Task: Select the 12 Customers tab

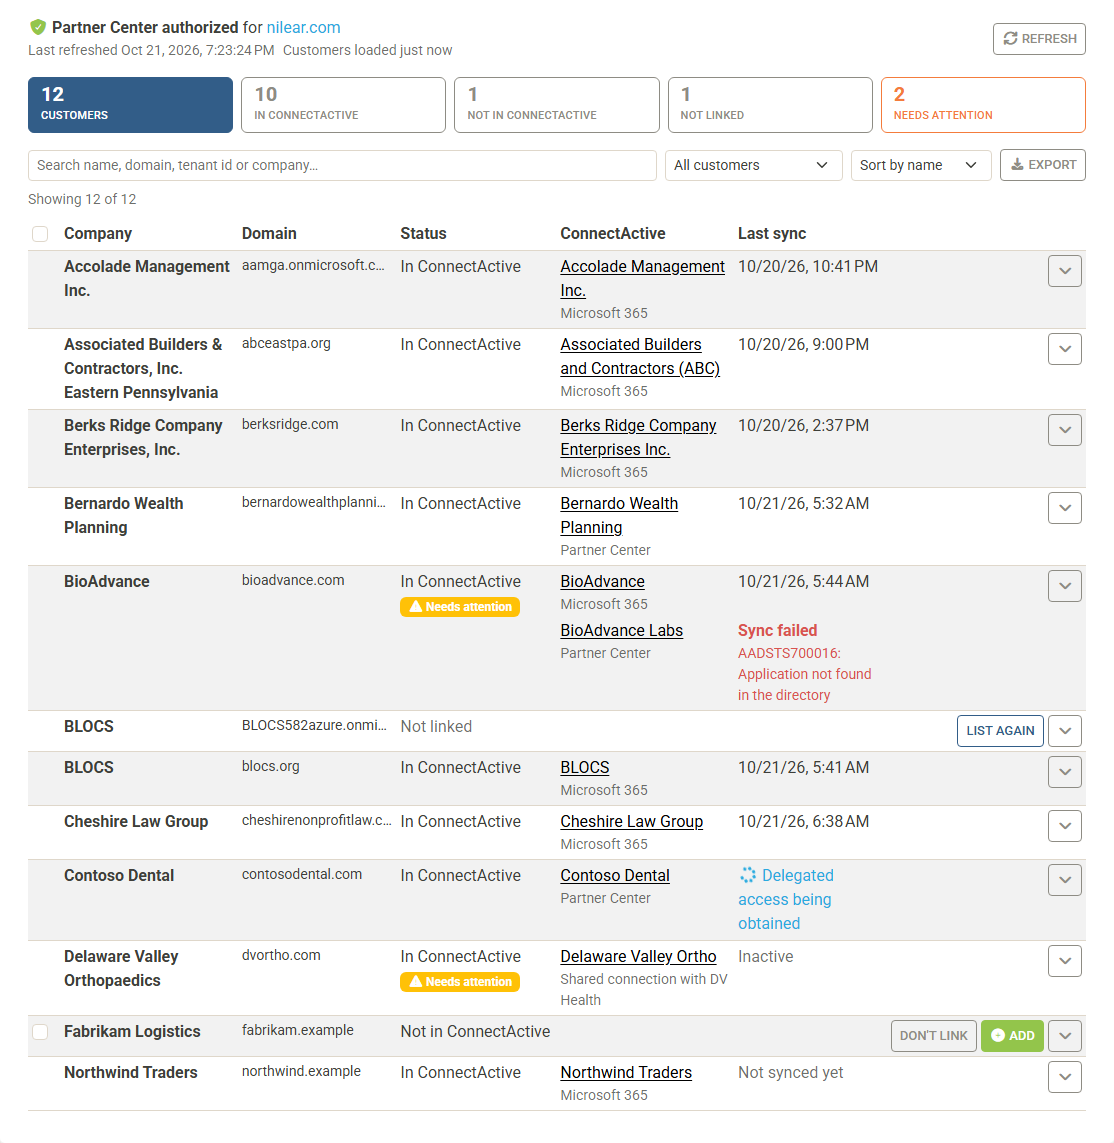Action: [x=131, y=105]
